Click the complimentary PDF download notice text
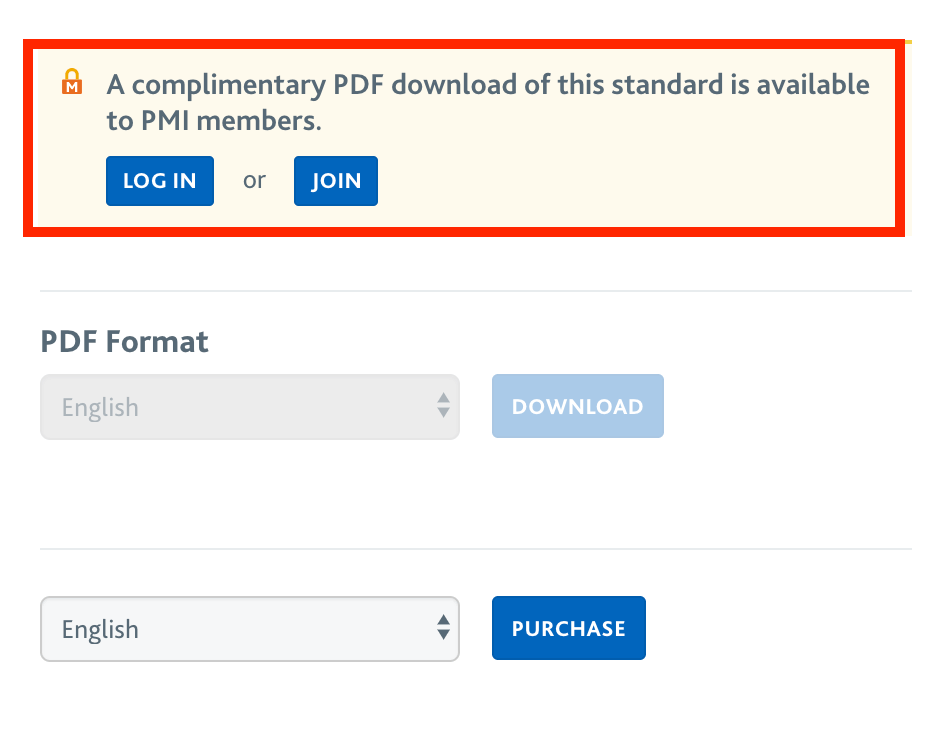This screenshot has height=742, width=946. [488, 85]
